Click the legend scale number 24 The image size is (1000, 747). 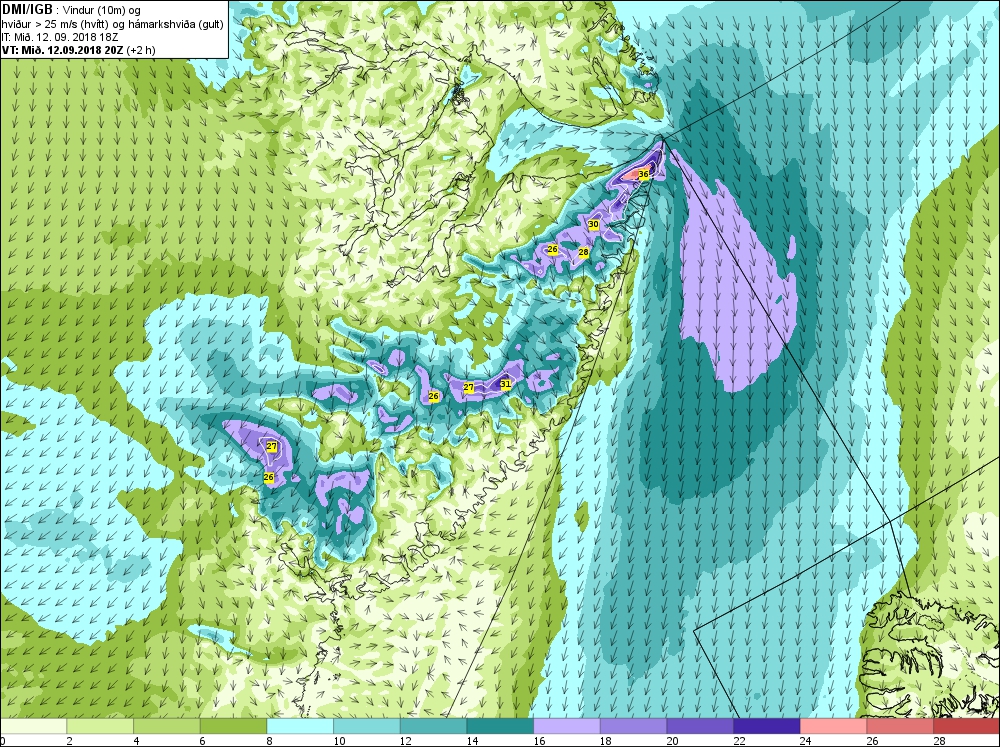805,741
